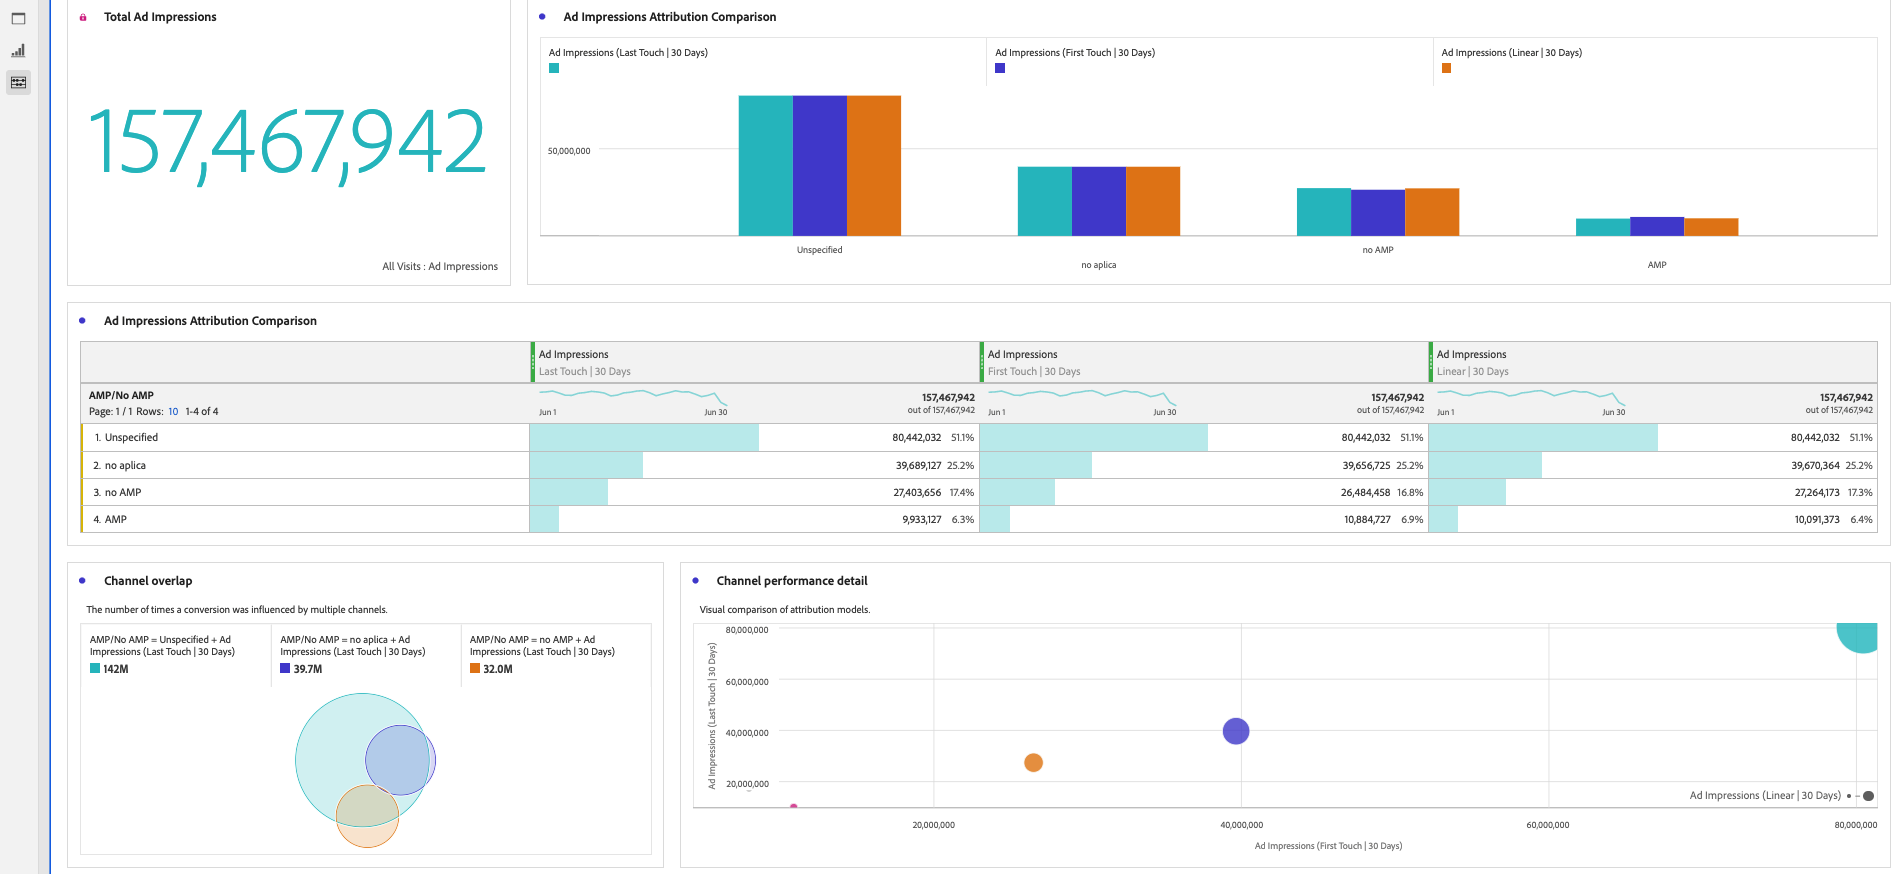The height and width of the screenshot is (874, 1896).
Task: Click the blue dot beside Channel overlap title
Action: pyautogui.click(x=82, y=581)
